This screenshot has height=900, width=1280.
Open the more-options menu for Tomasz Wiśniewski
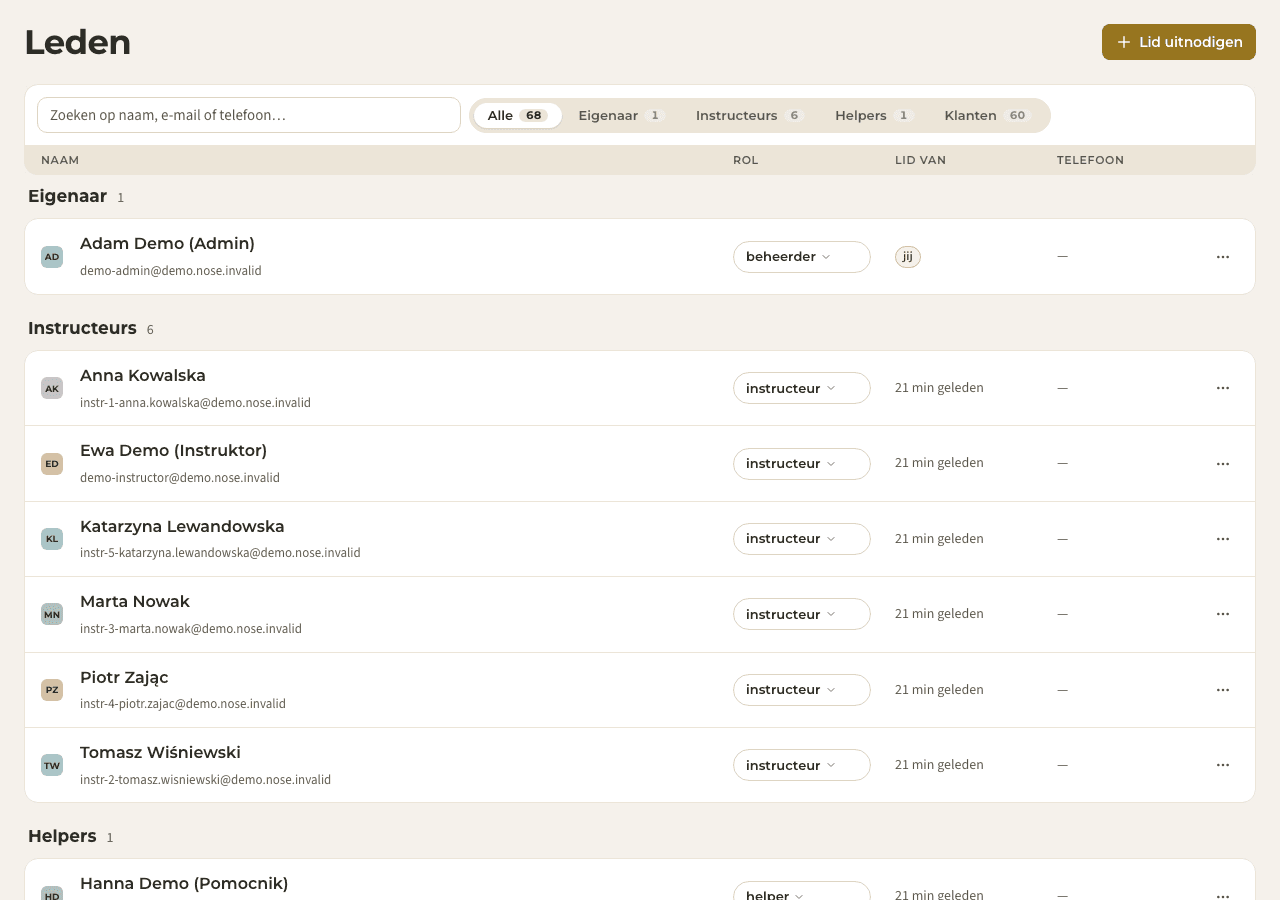[1222, 765]
